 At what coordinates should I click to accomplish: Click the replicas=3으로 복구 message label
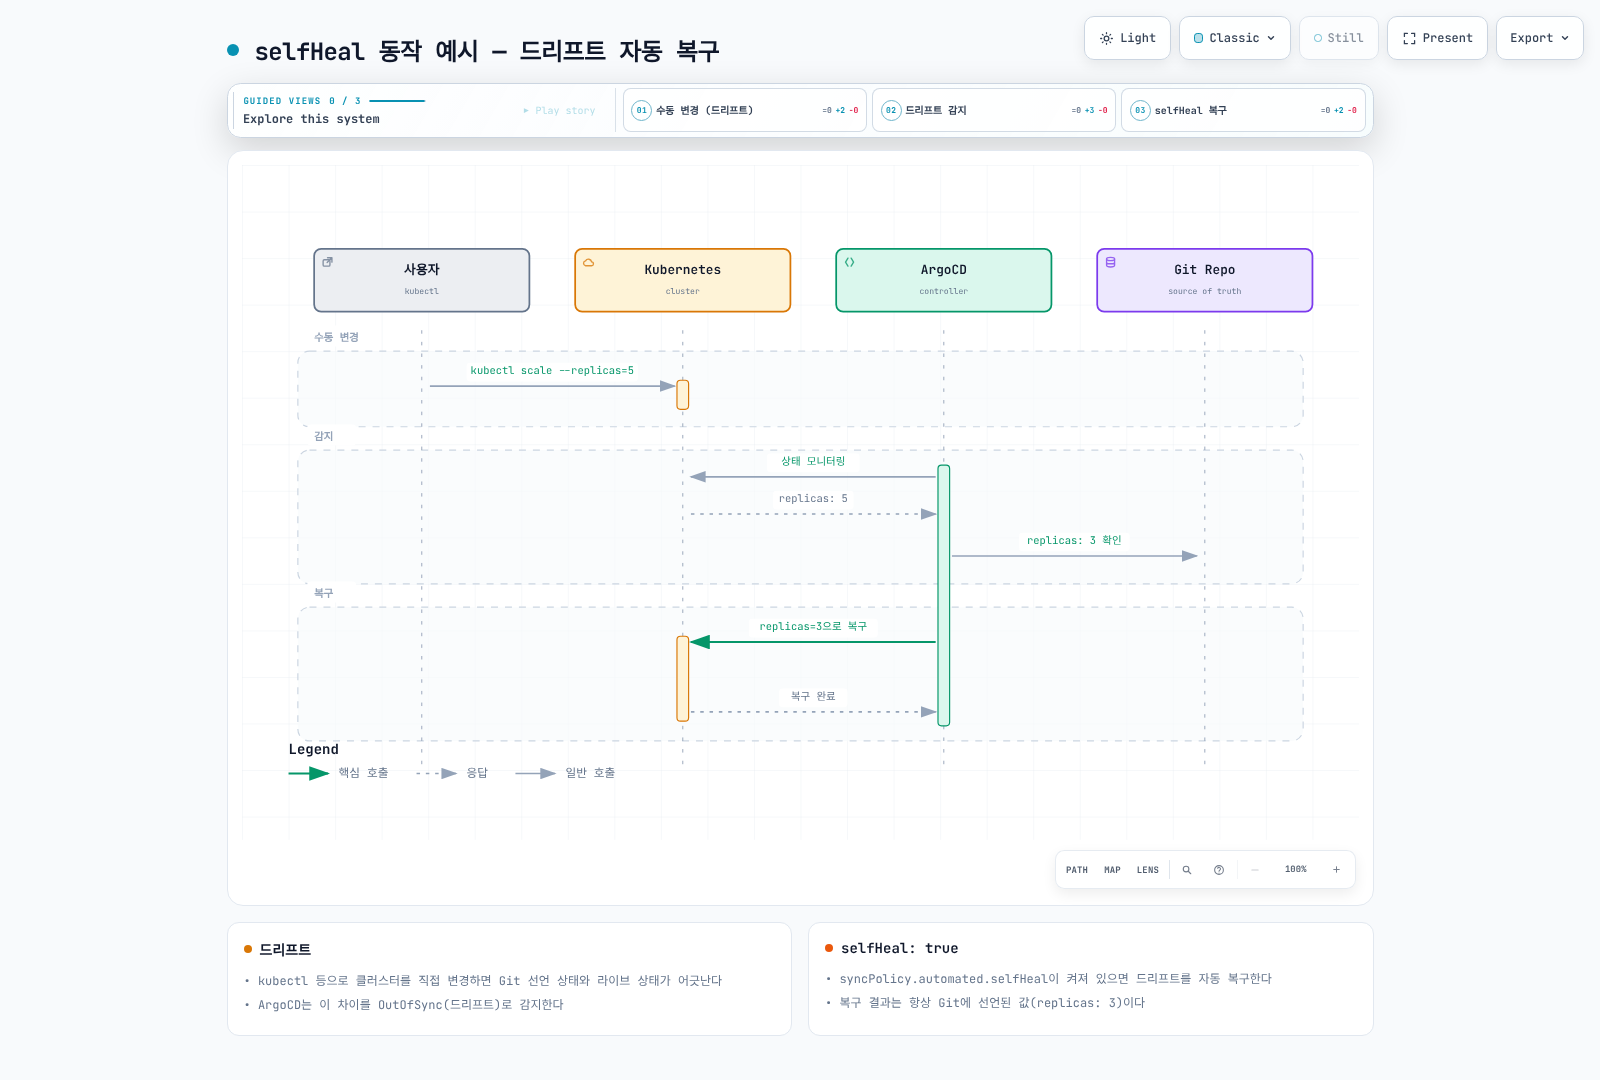click(x=813, y=626)
